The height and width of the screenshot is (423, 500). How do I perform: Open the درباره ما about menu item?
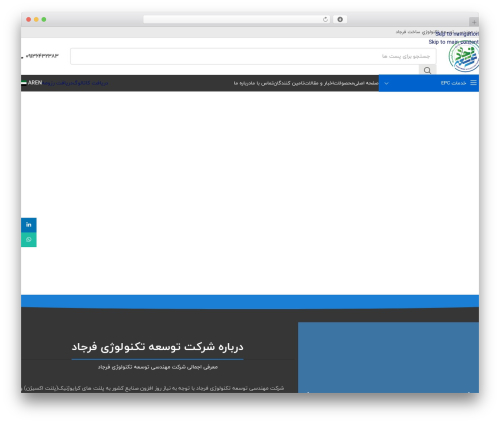[242, 83]
